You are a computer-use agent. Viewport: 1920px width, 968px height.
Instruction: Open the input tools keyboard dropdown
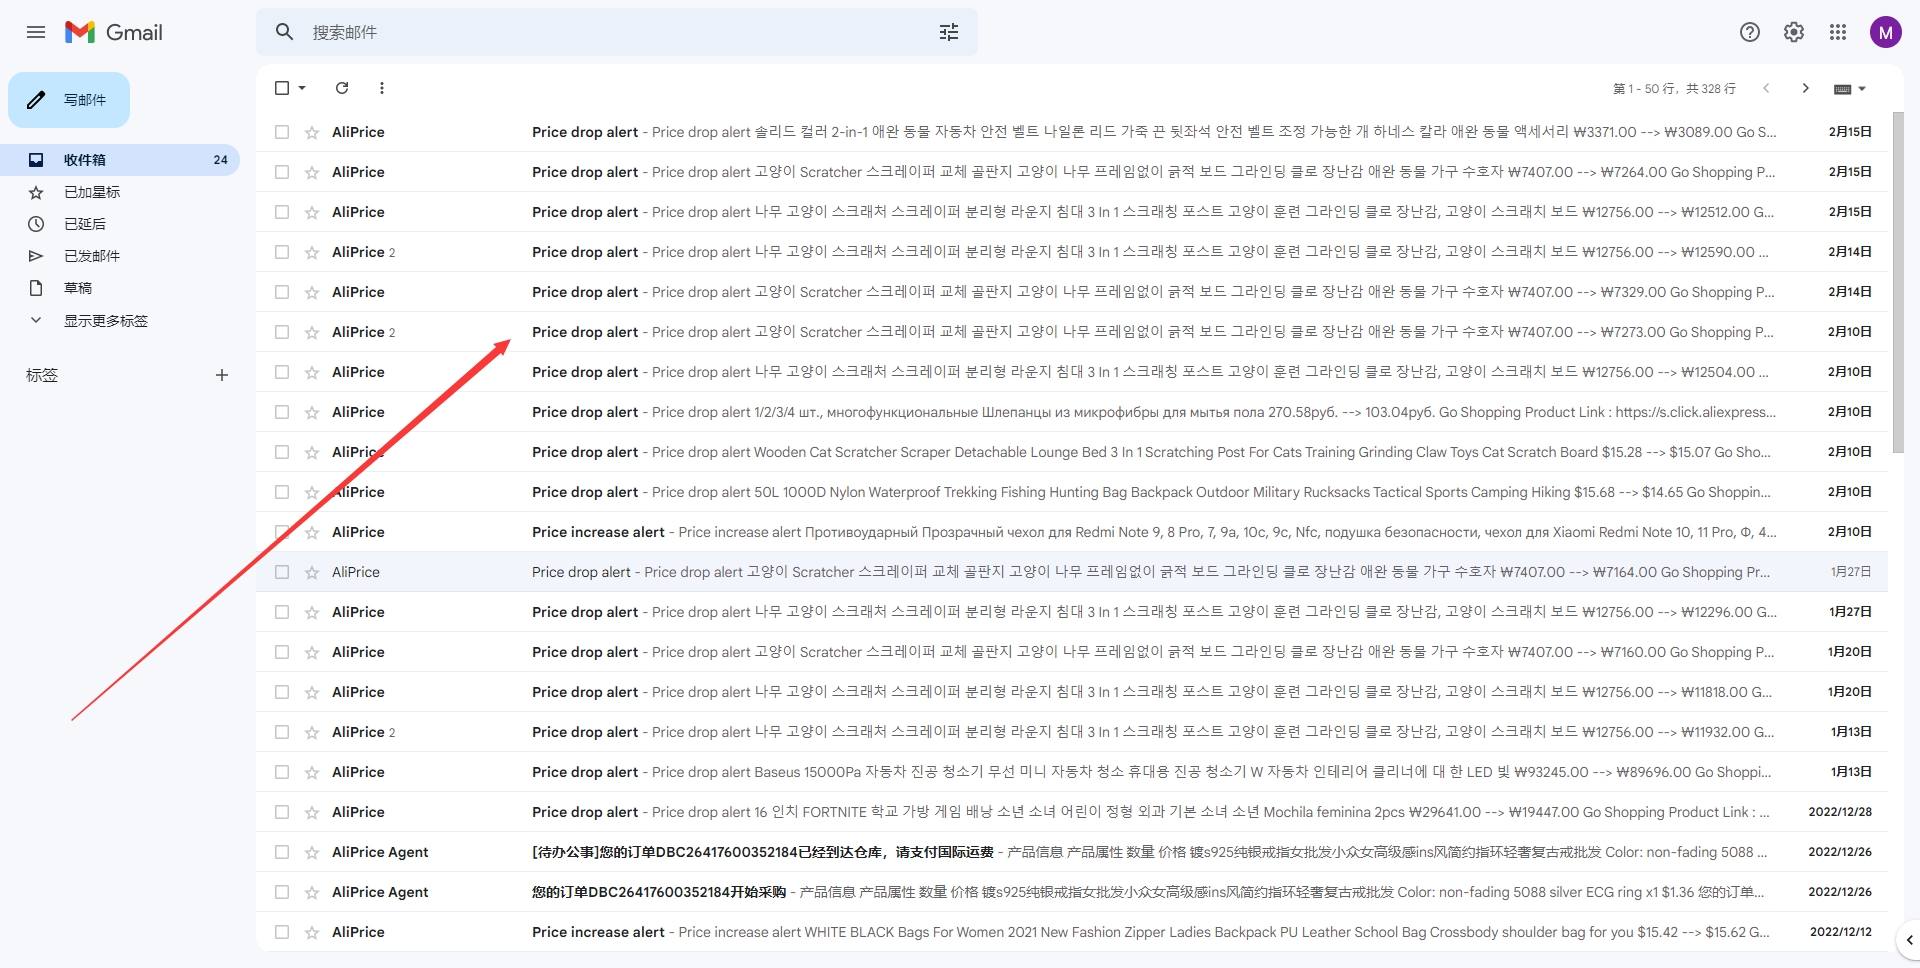click(x=1850, y=89)
